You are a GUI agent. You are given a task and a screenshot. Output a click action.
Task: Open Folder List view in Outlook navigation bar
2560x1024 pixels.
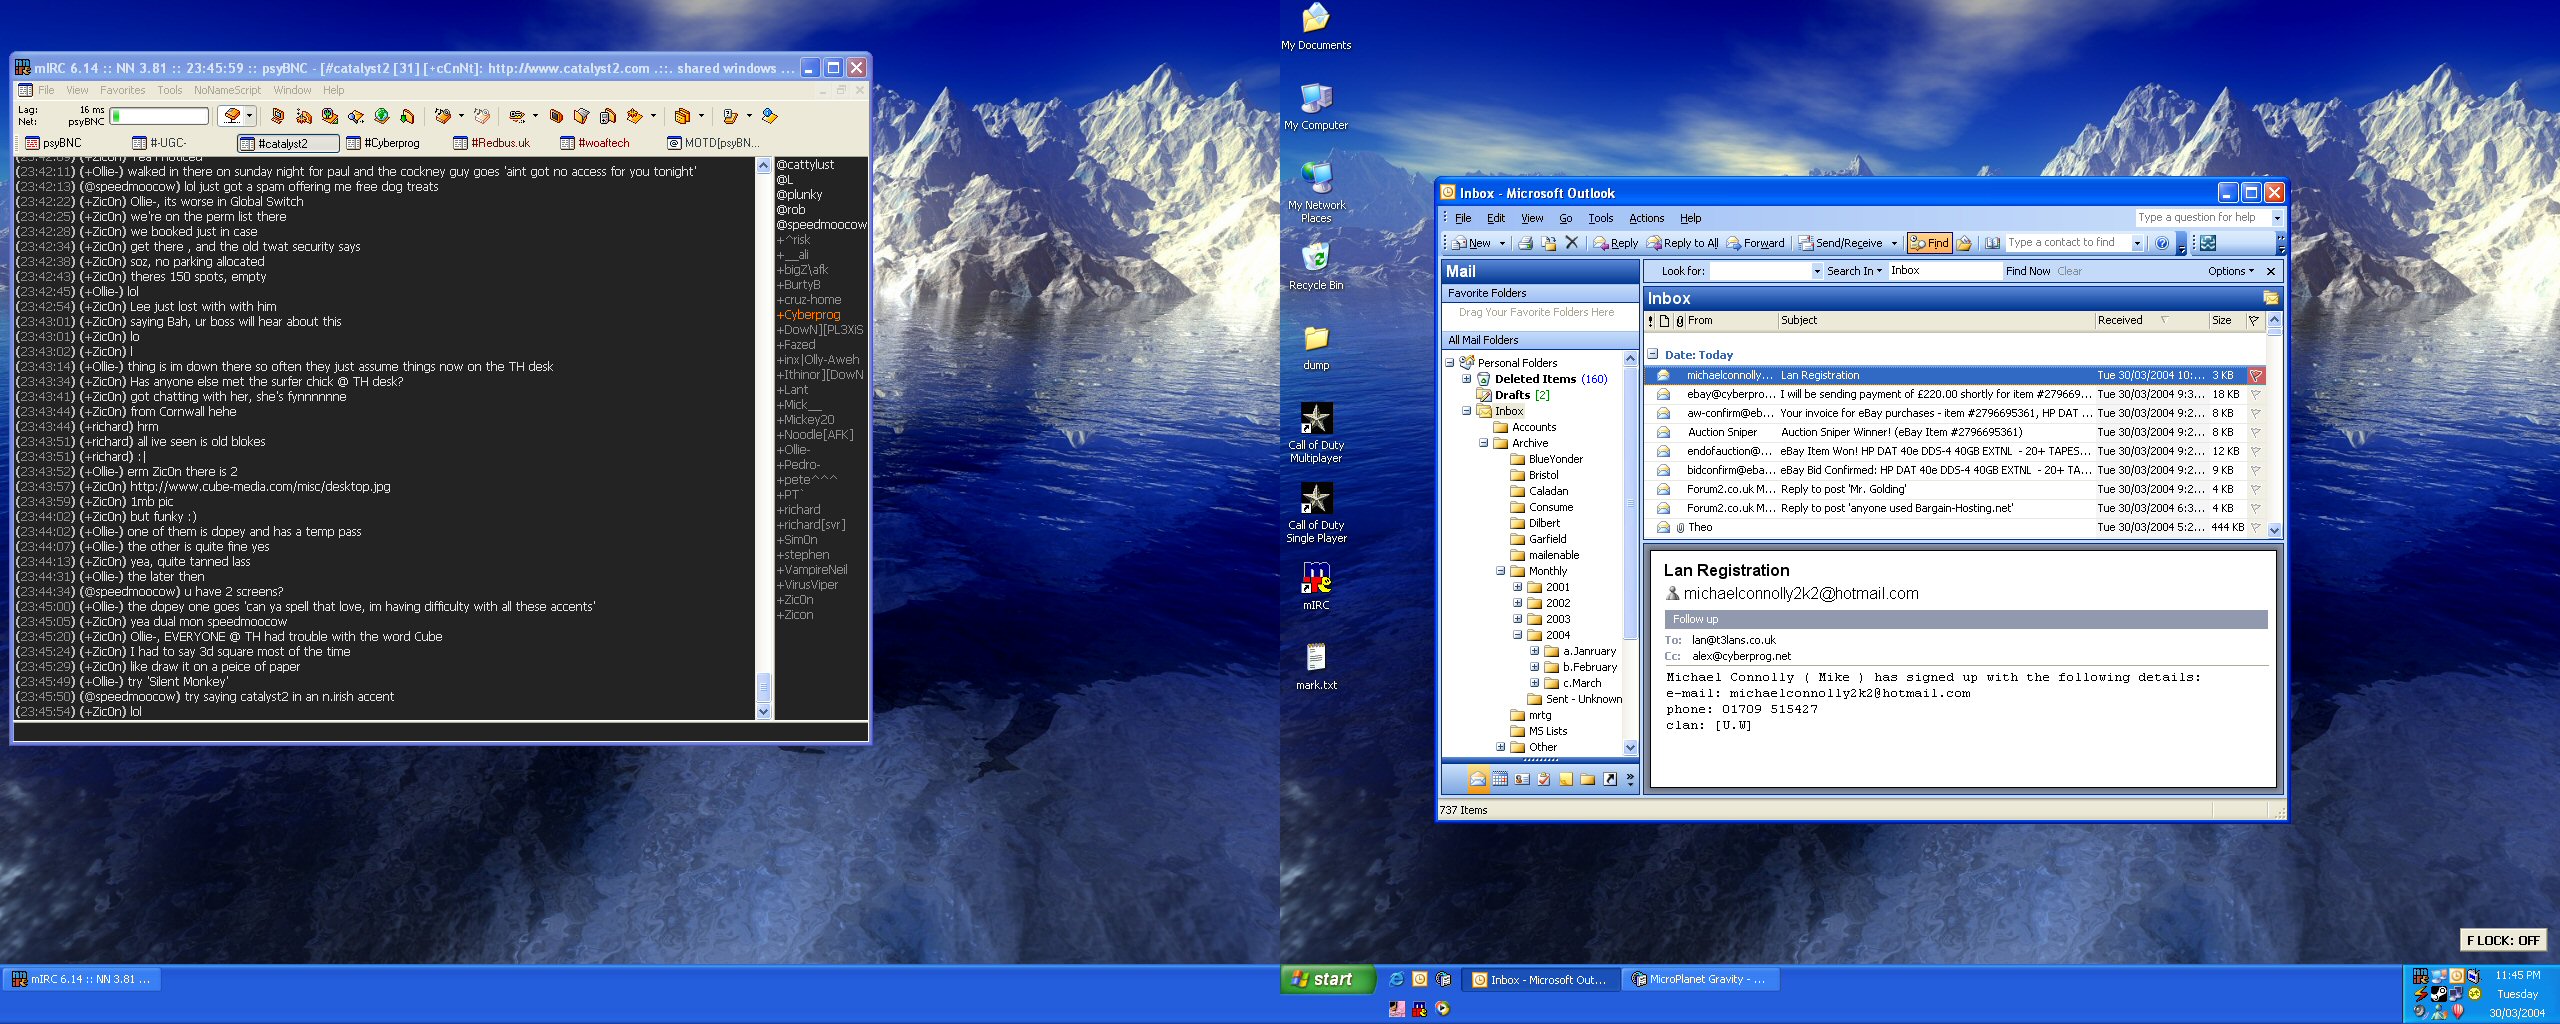click(x=1588, y=779)
